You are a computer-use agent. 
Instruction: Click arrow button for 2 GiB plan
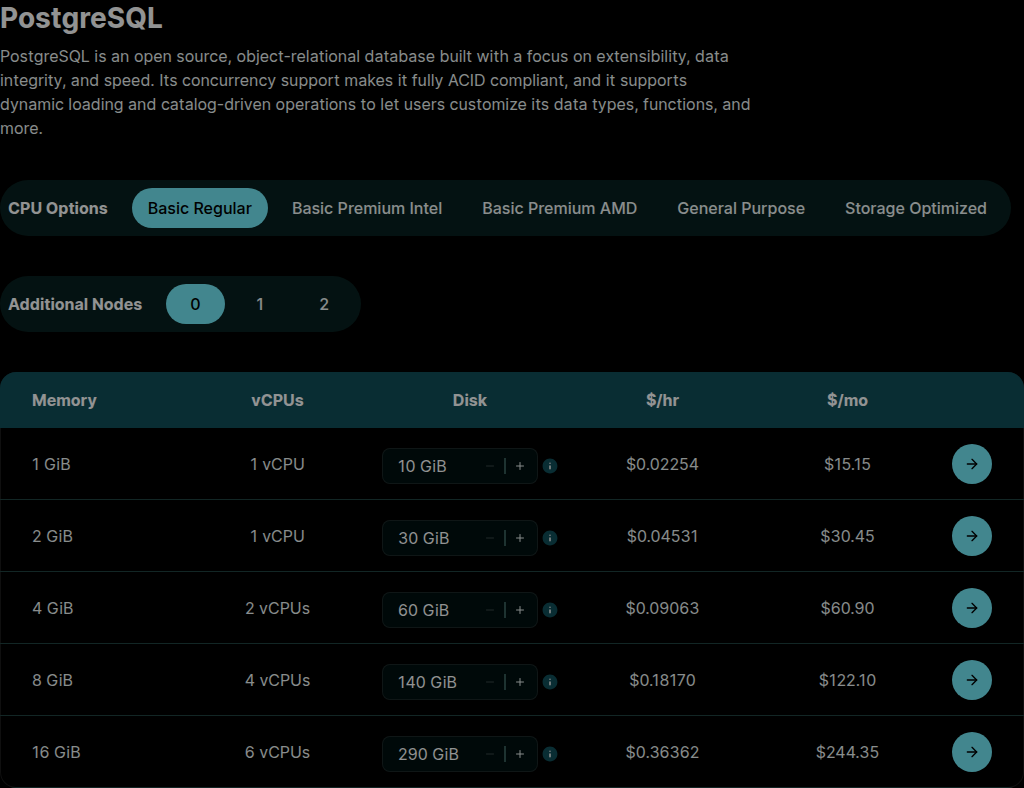tap(972, 536)
